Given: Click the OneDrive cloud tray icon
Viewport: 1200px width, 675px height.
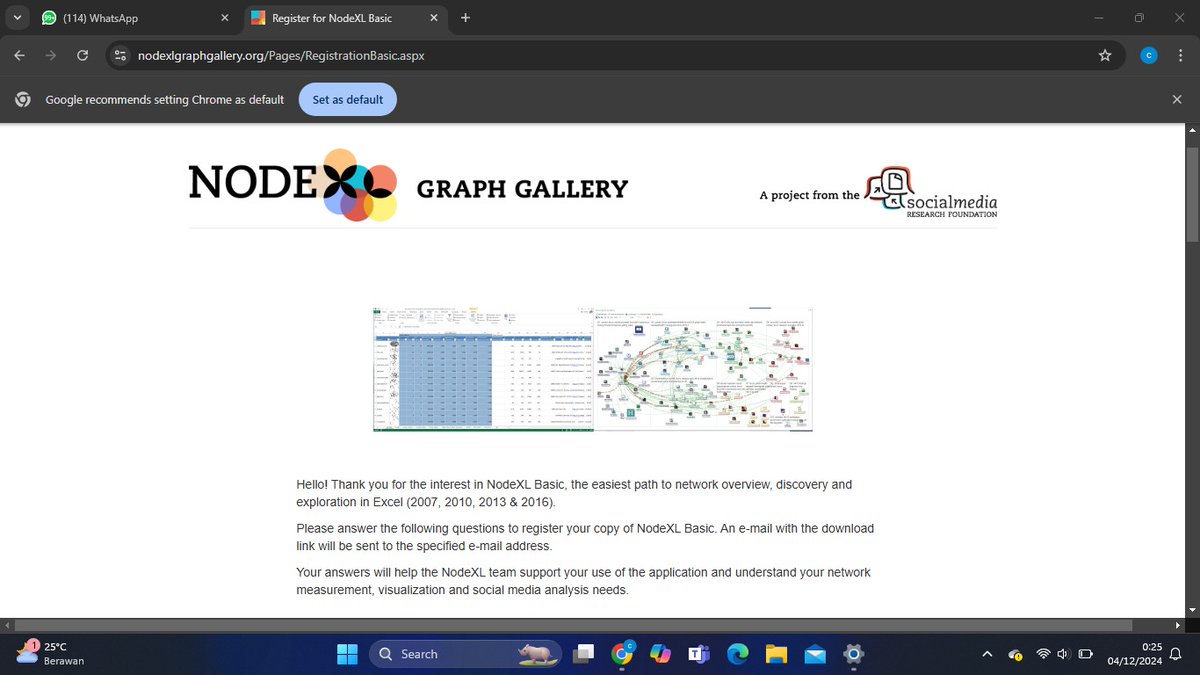Looking at the screenshot, I should tap(1015, 654).
